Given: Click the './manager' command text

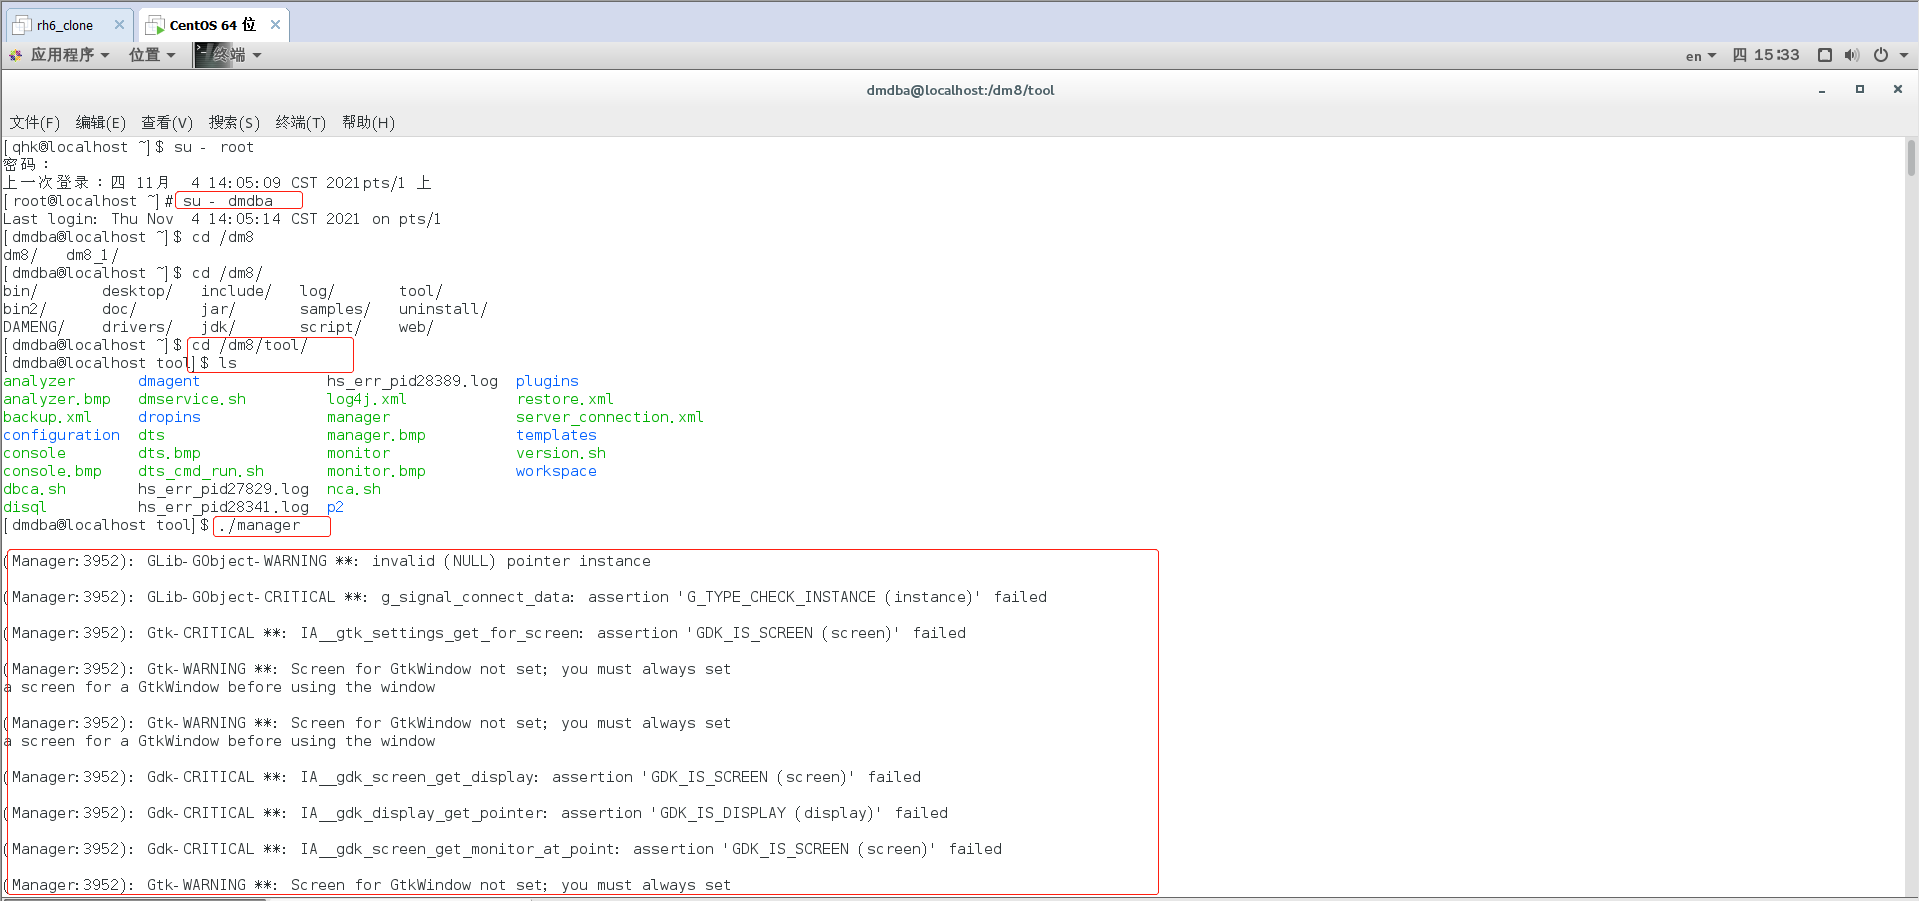Looking at the screenshot, I should coord(259,525).
